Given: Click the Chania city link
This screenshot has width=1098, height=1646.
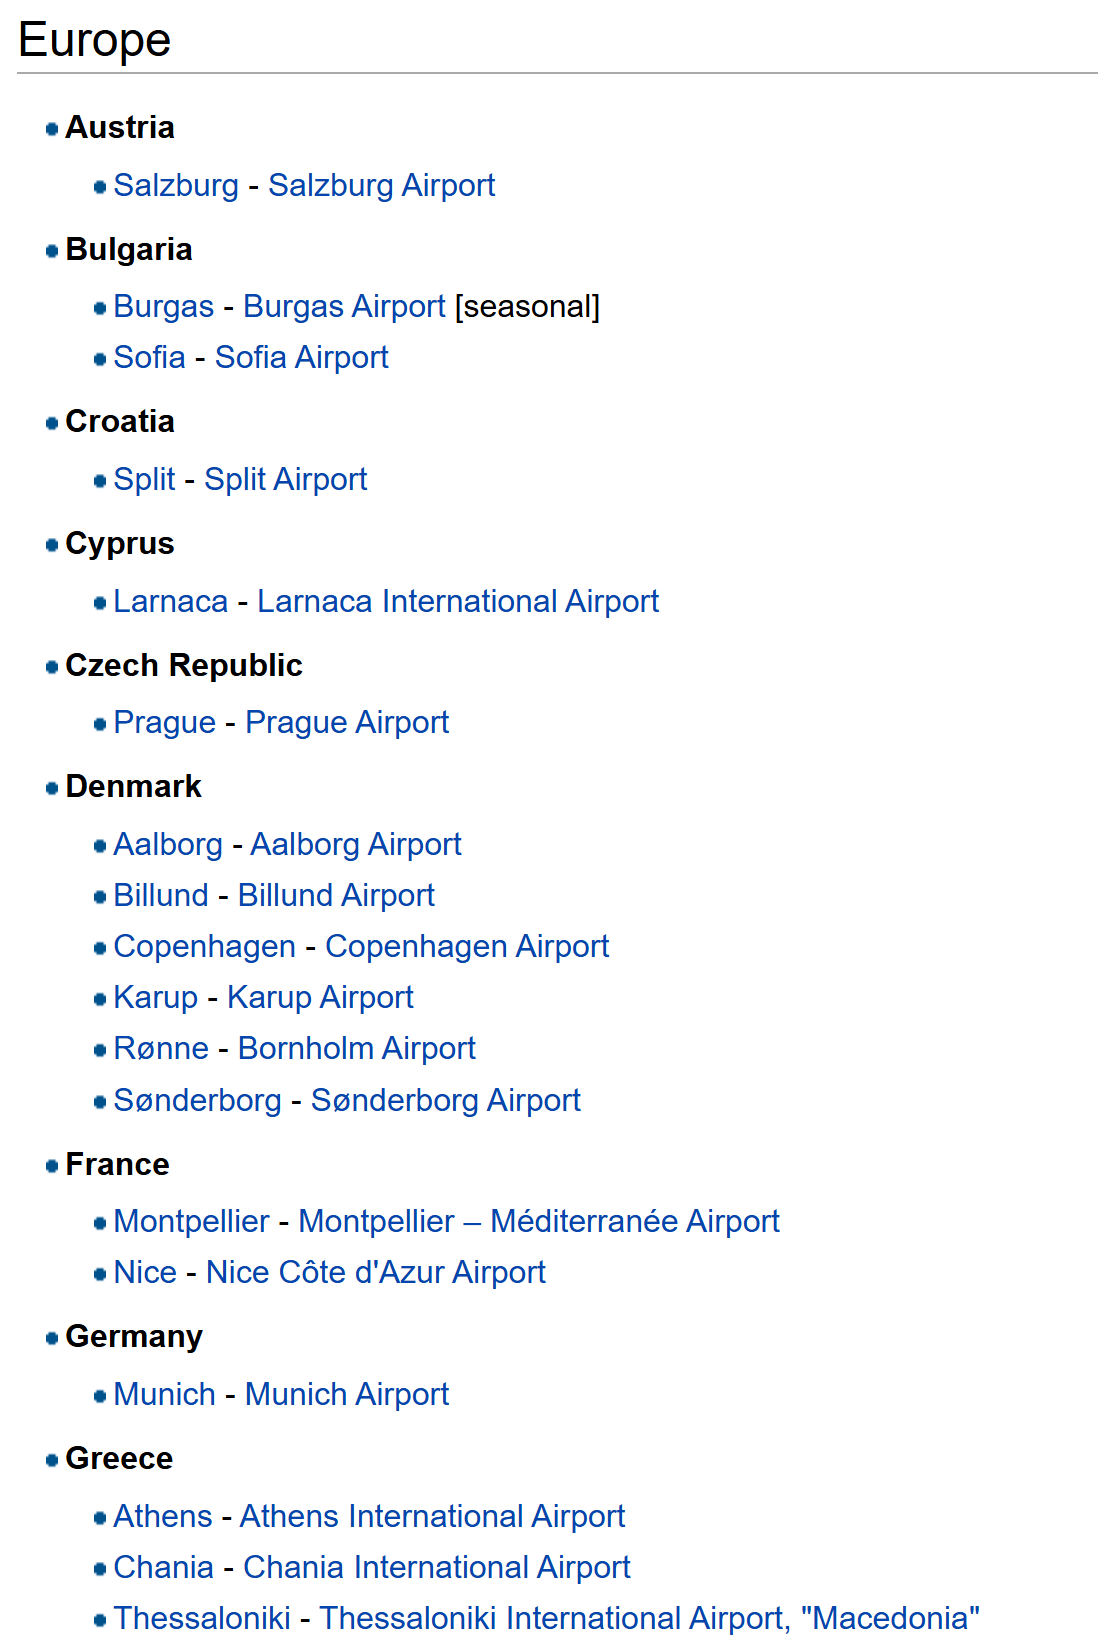Looking at the screenshot, I should click(x=163, y=1568).
